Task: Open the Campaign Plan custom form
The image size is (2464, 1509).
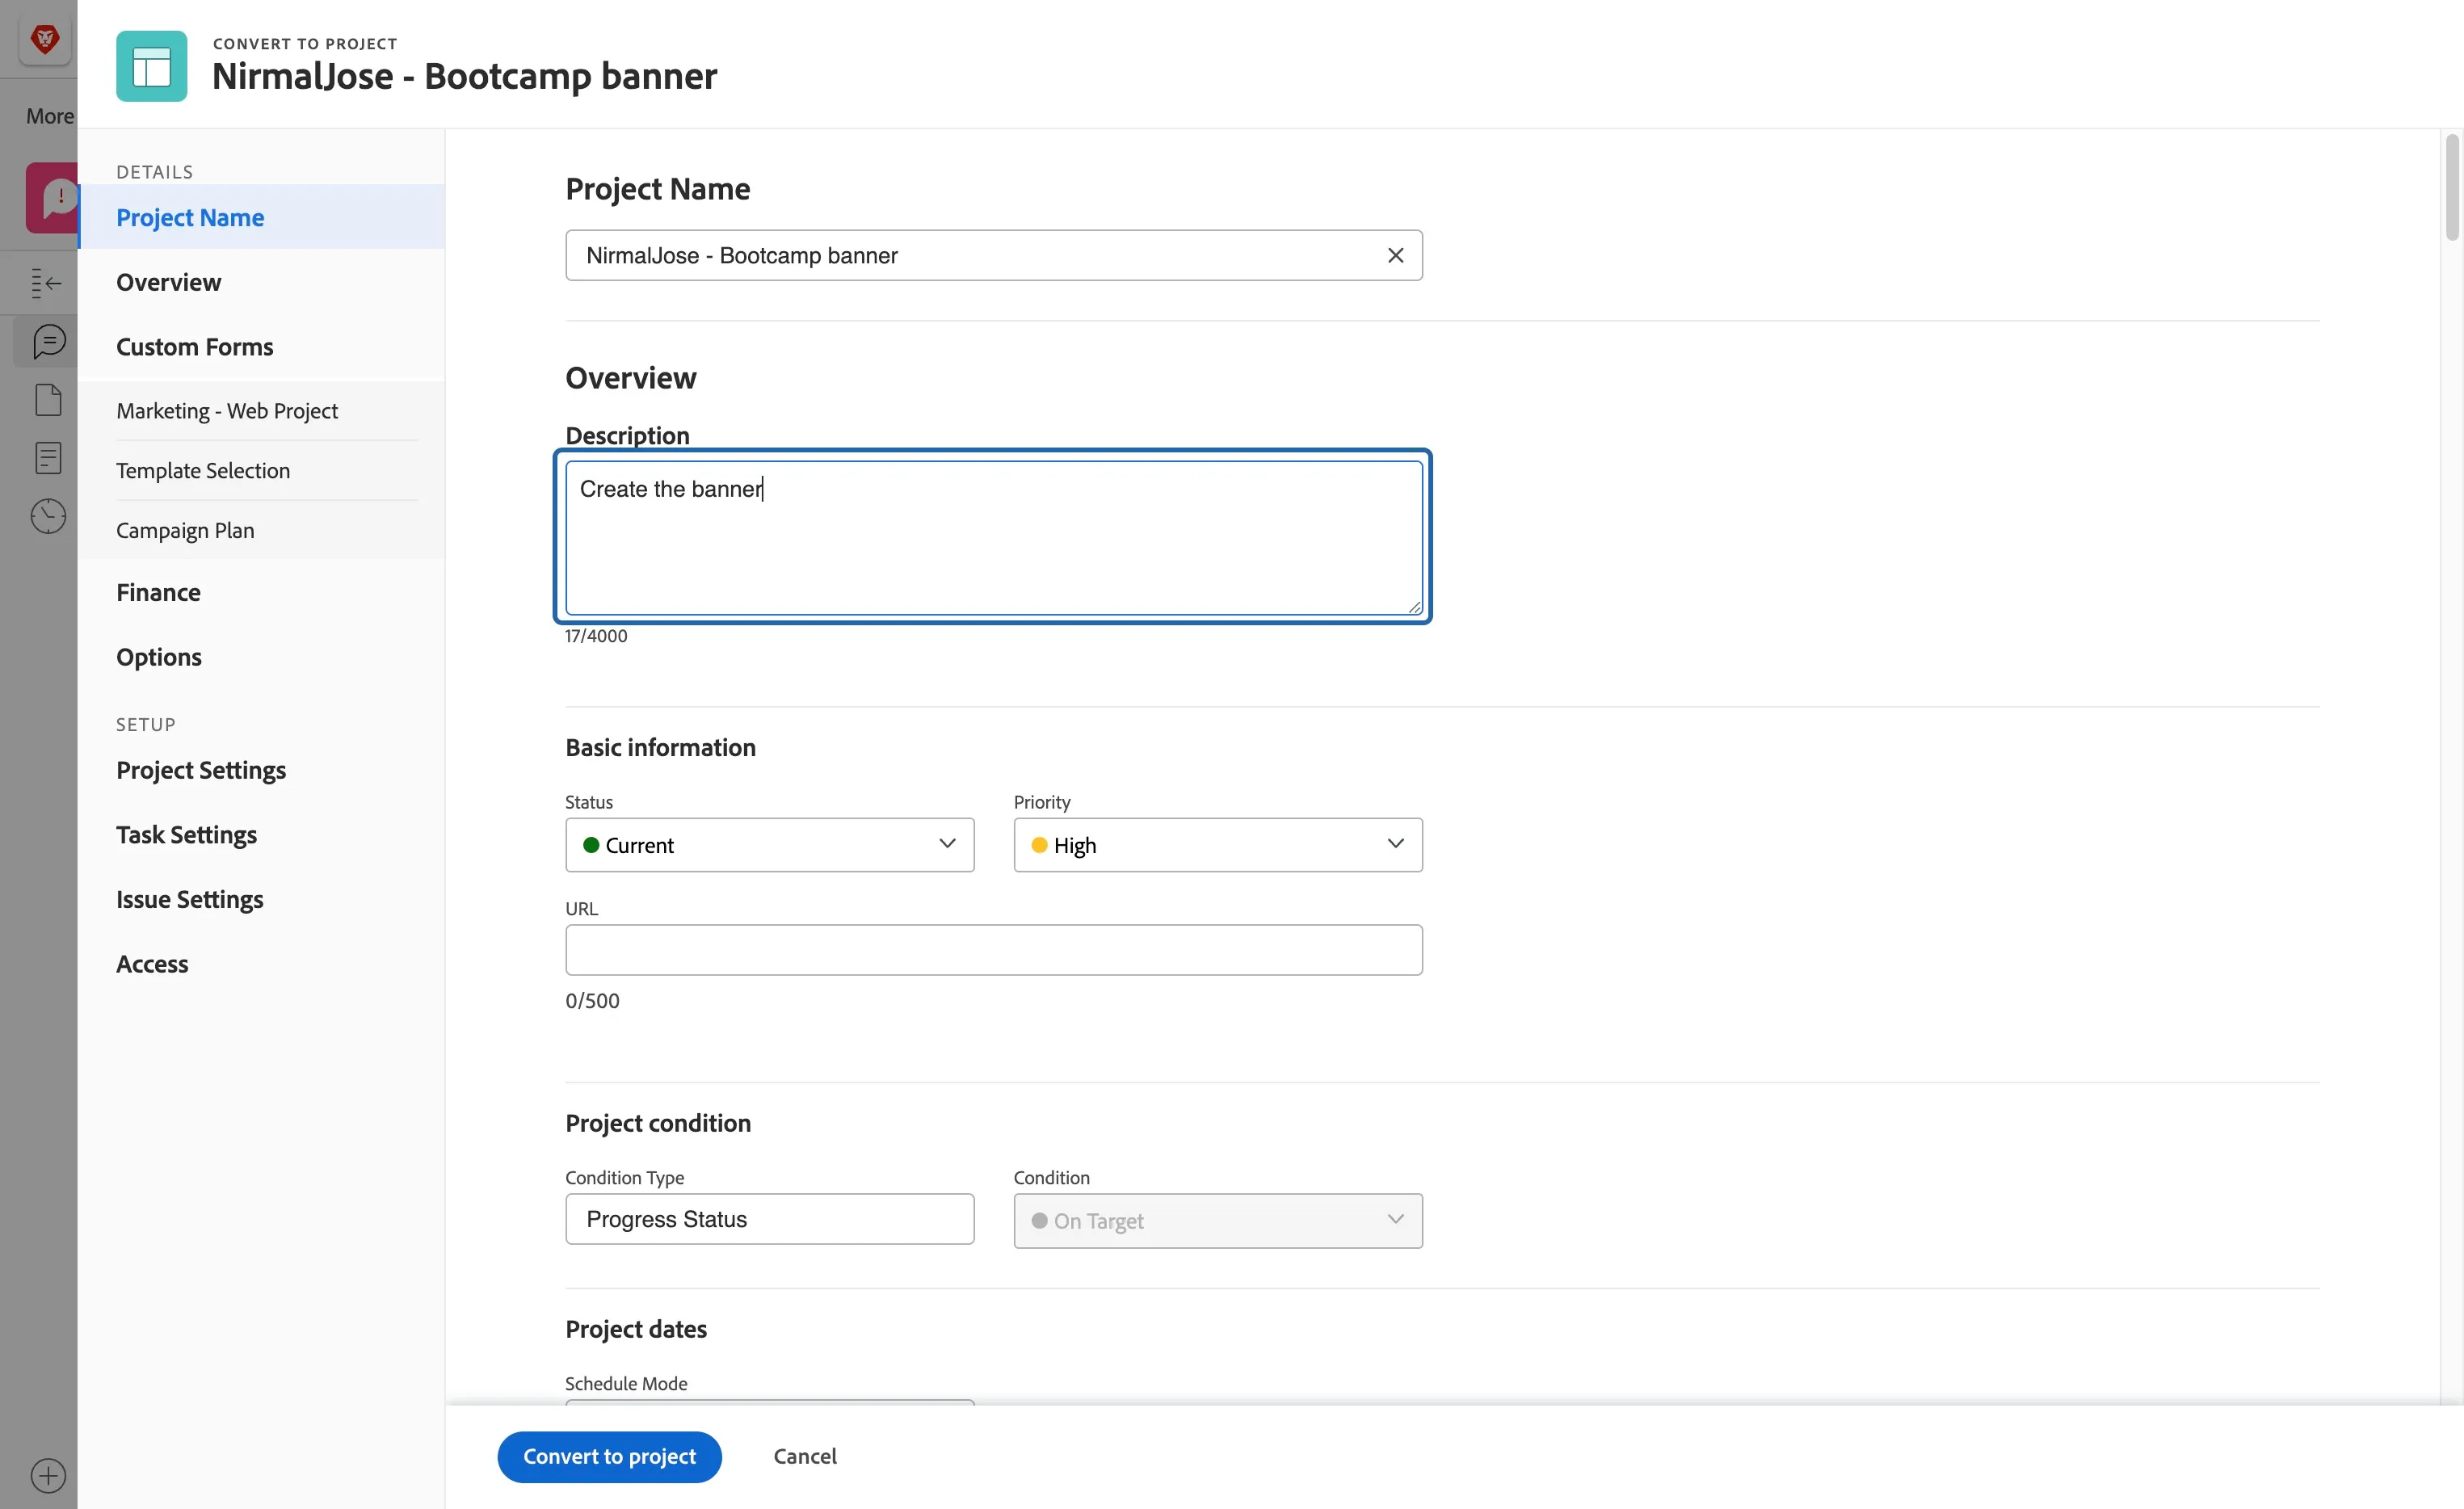Action: coord(185,530)
